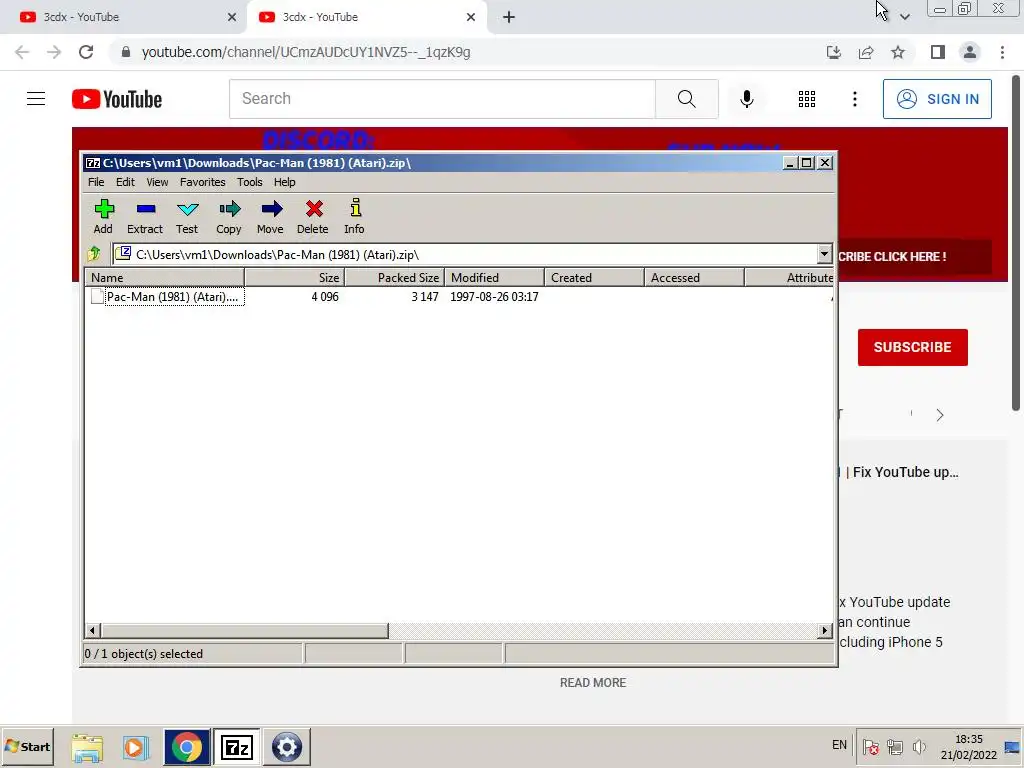The height and width of the screenshot is (768, 1024).
Task: Click the 4 096 size value
Action: point(325,296)
